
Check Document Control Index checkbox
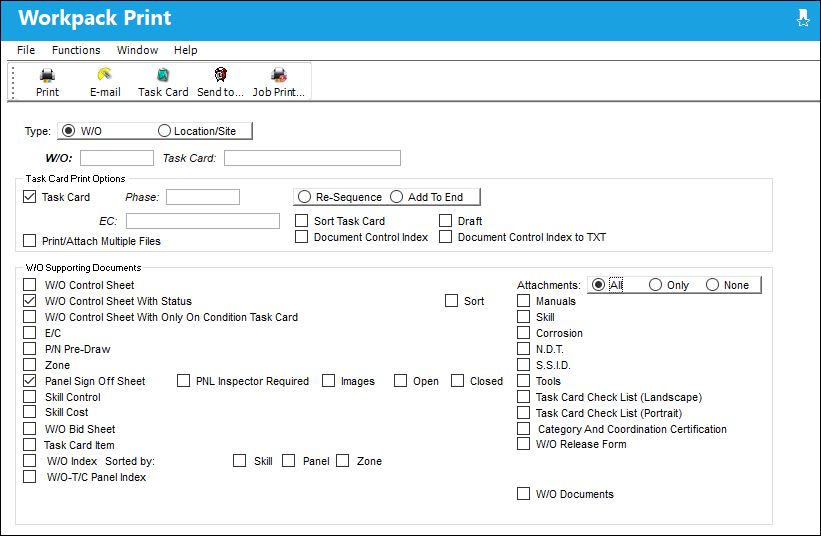point(302,237)
